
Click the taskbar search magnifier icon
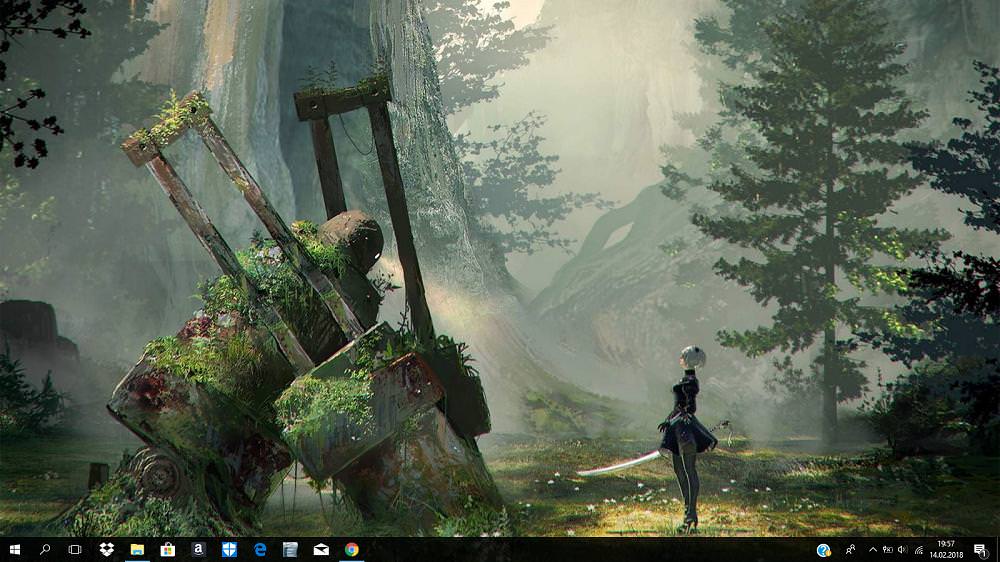pos(45,549)
